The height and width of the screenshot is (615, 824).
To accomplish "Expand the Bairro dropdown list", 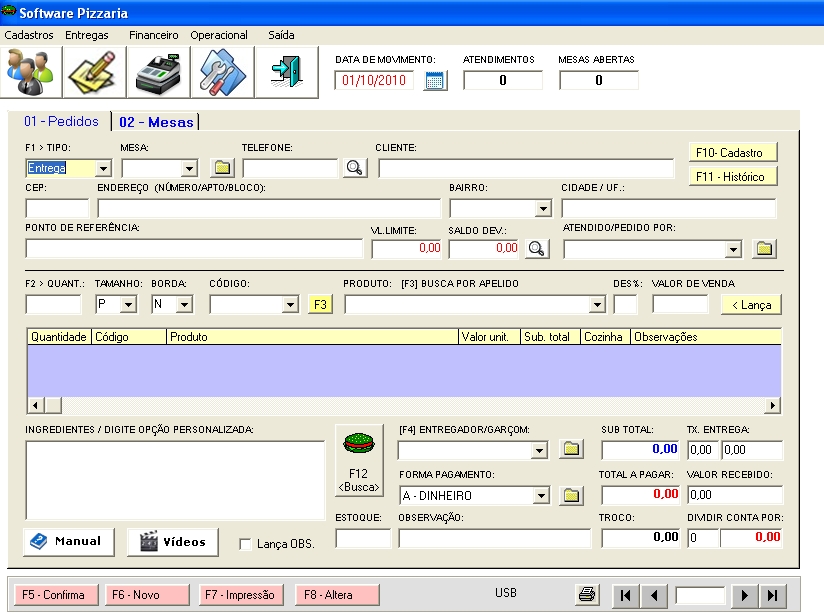I will point(543,209).
